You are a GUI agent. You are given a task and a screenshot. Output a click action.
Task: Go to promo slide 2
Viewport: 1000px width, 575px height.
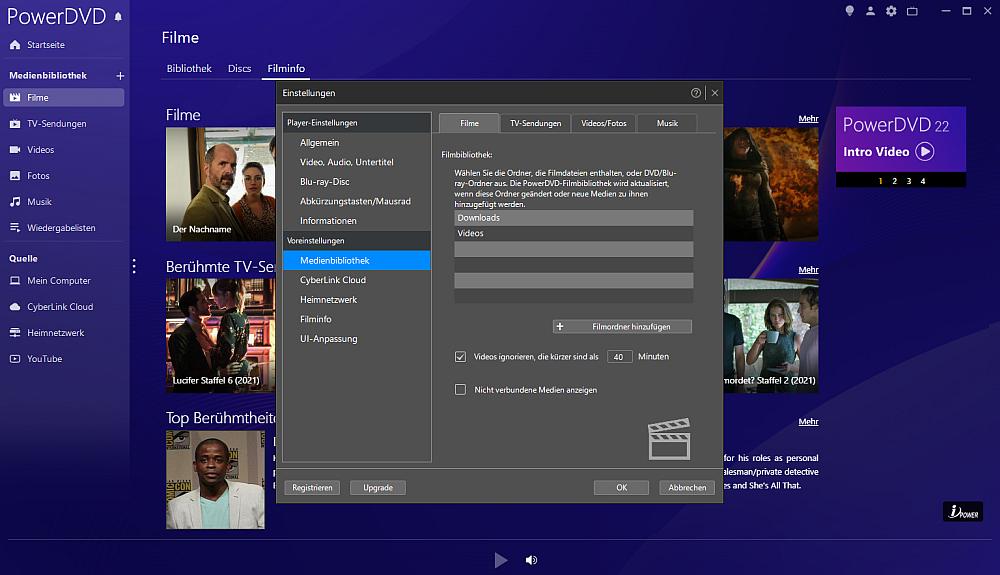click(x=894, y=181)
